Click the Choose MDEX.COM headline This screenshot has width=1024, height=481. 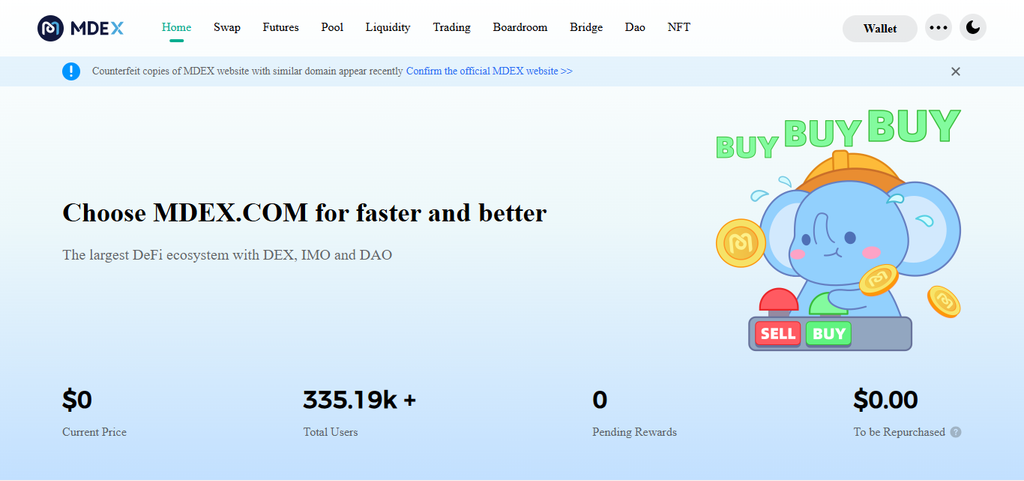[304, 213]
